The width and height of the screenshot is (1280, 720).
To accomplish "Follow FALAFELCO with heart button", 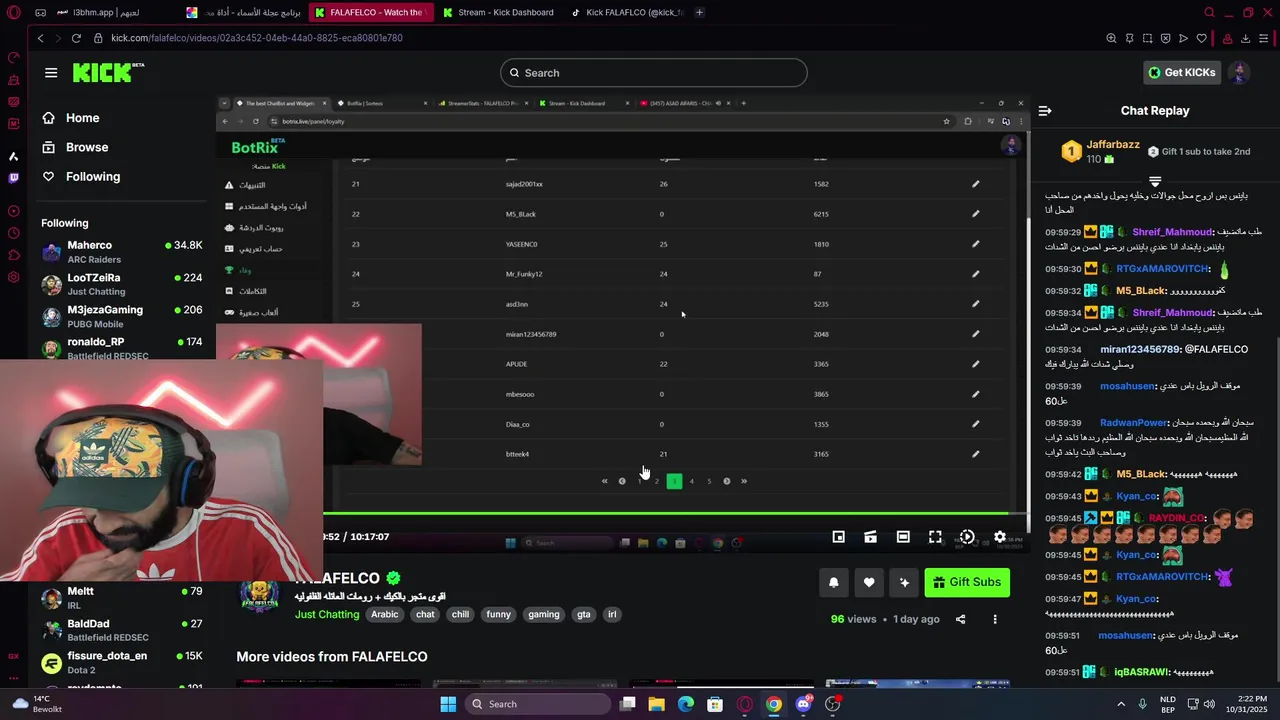I will coord(869,582).
